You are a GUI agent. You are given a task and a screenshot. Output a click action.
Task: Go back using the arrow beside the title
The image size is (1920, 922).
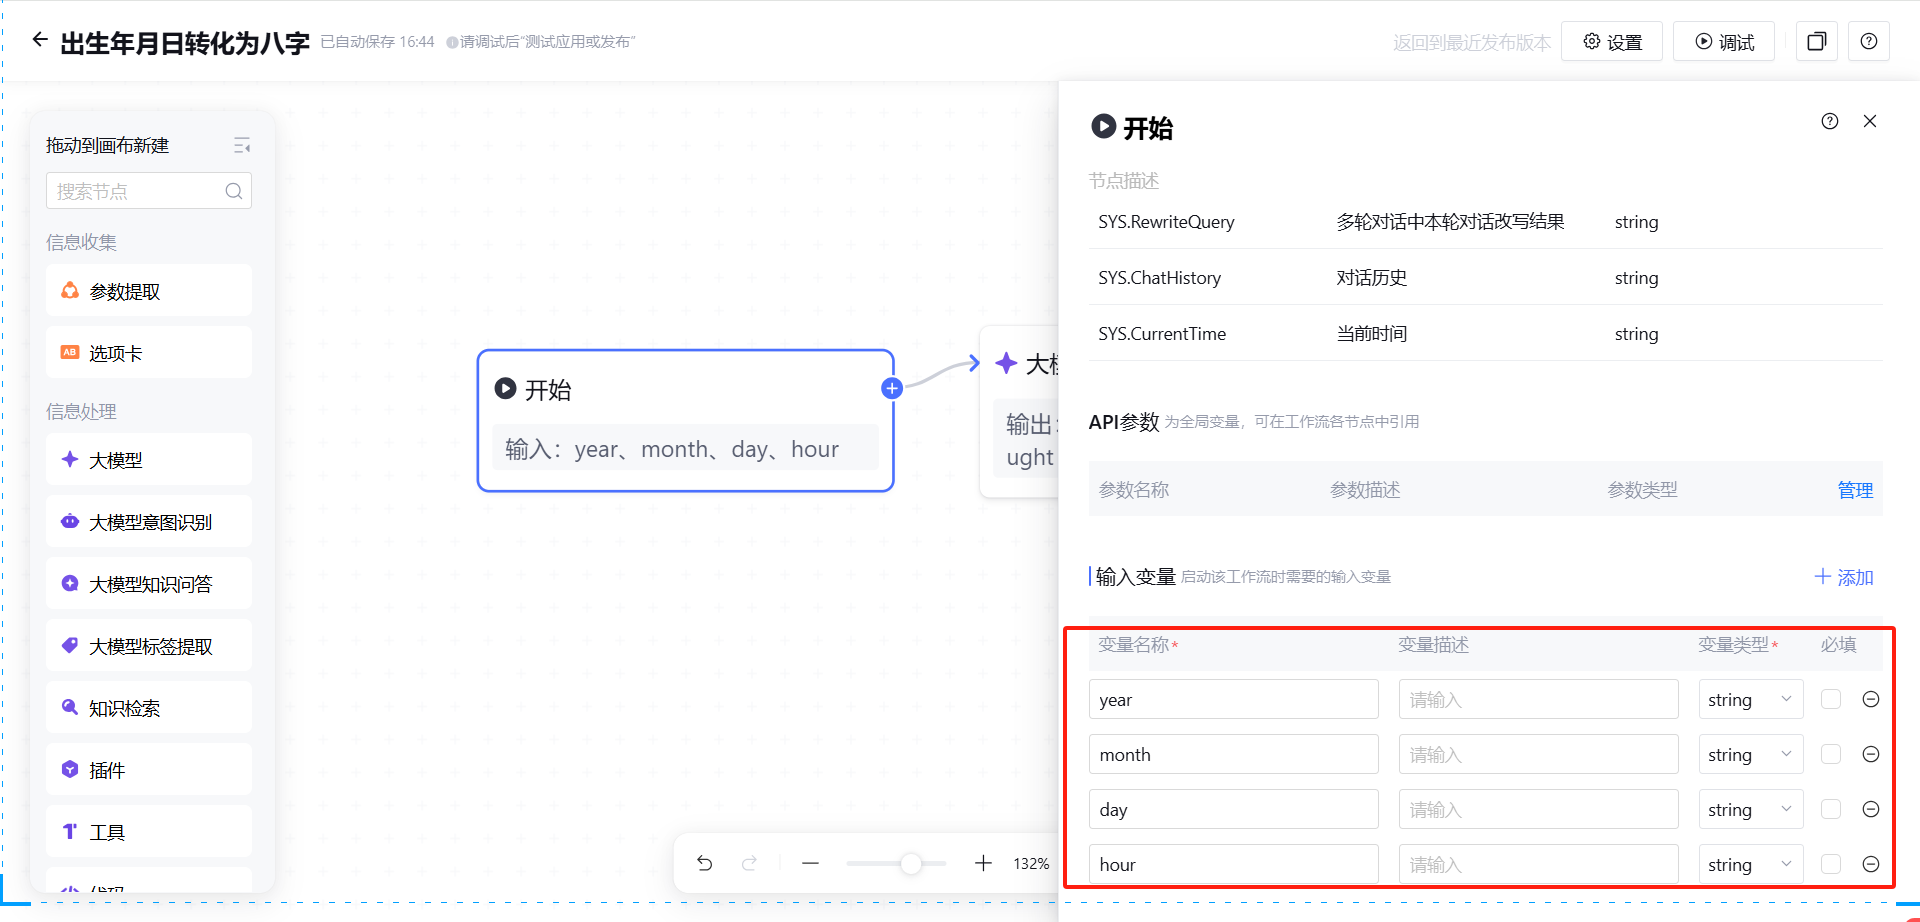40,40
